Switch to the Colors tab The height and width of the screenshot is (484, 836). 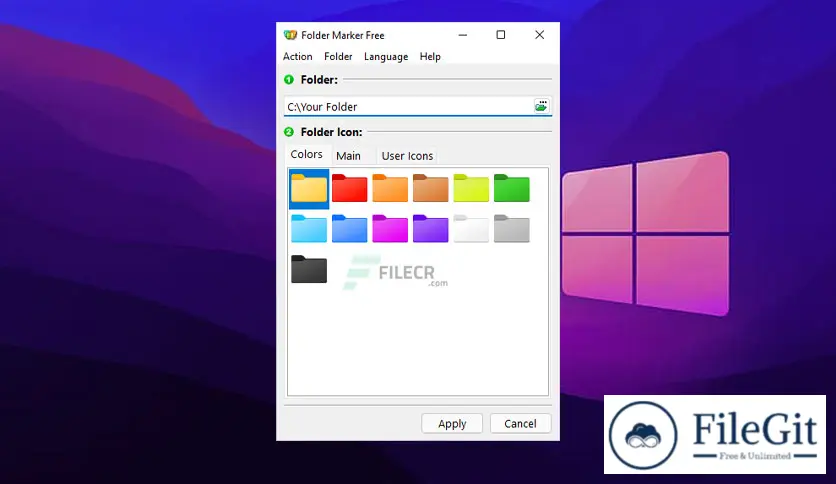point(307,154)
